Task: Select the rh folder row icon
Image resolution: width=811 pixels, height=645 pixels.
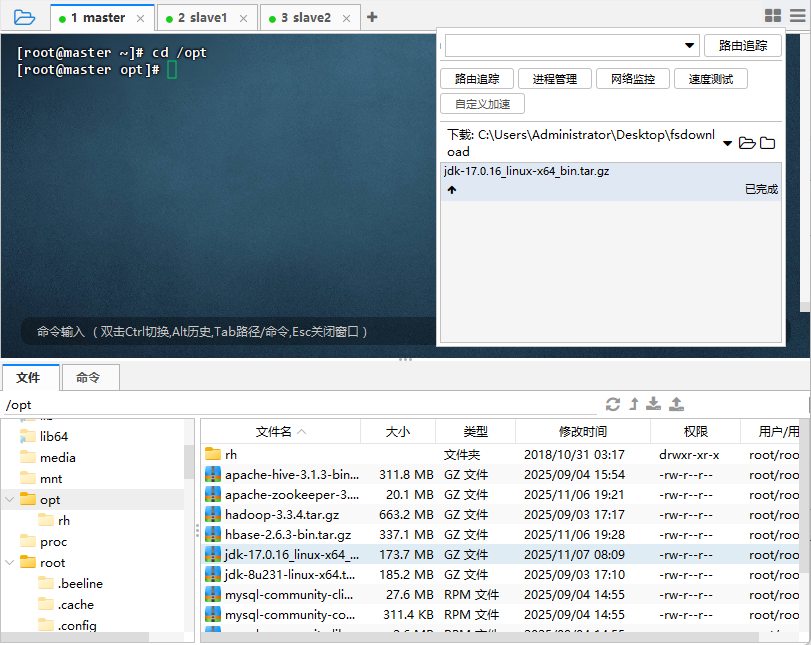Action: pyautogui.click(x=213, y=454)
